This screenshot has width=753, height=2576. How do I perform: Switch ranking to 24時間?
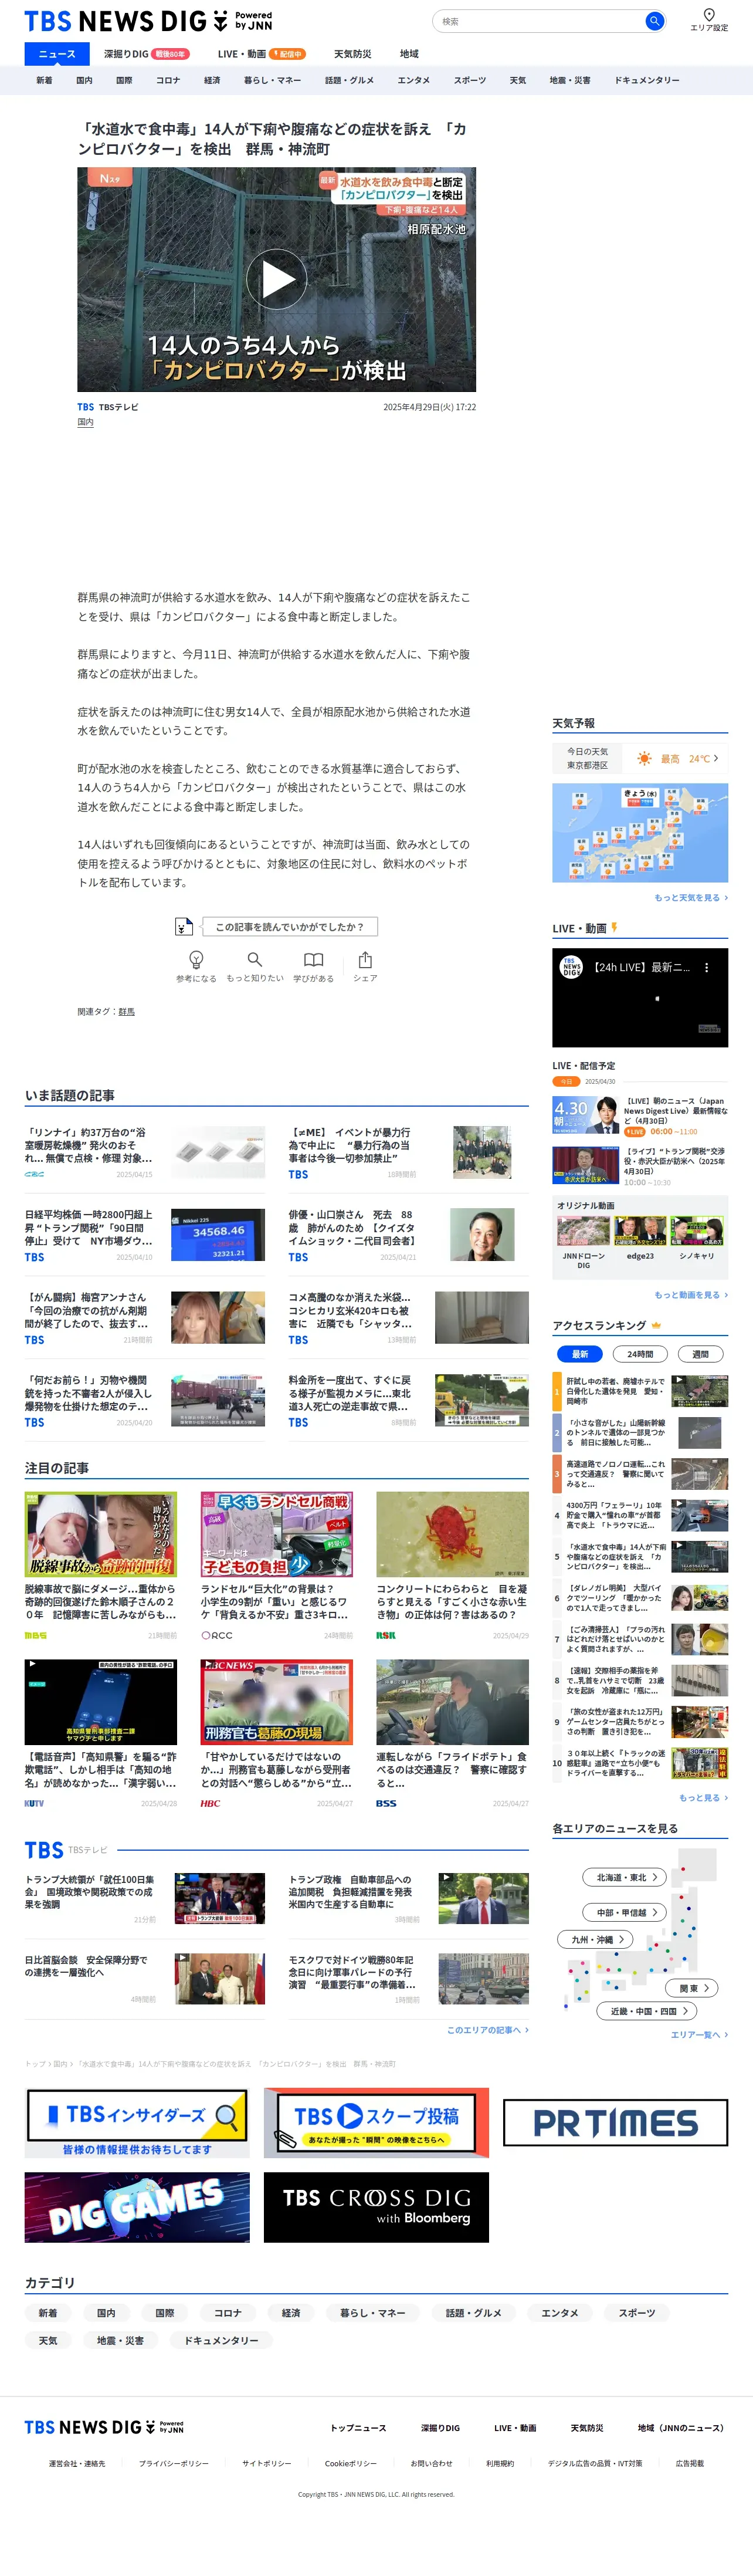click(640, 1354)
